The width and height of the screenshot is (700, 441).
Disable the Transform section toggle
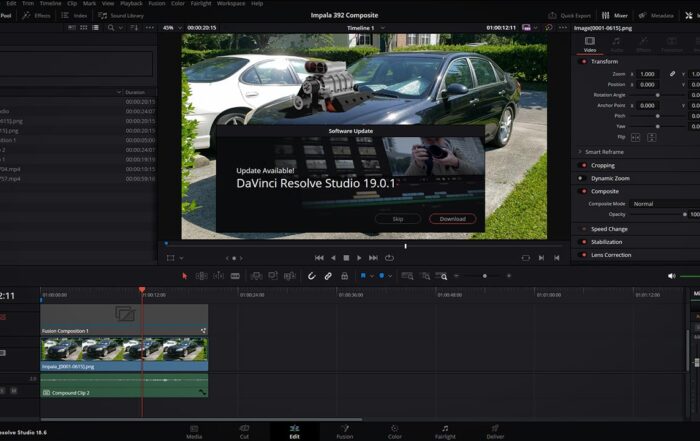(x=583, y=61)
